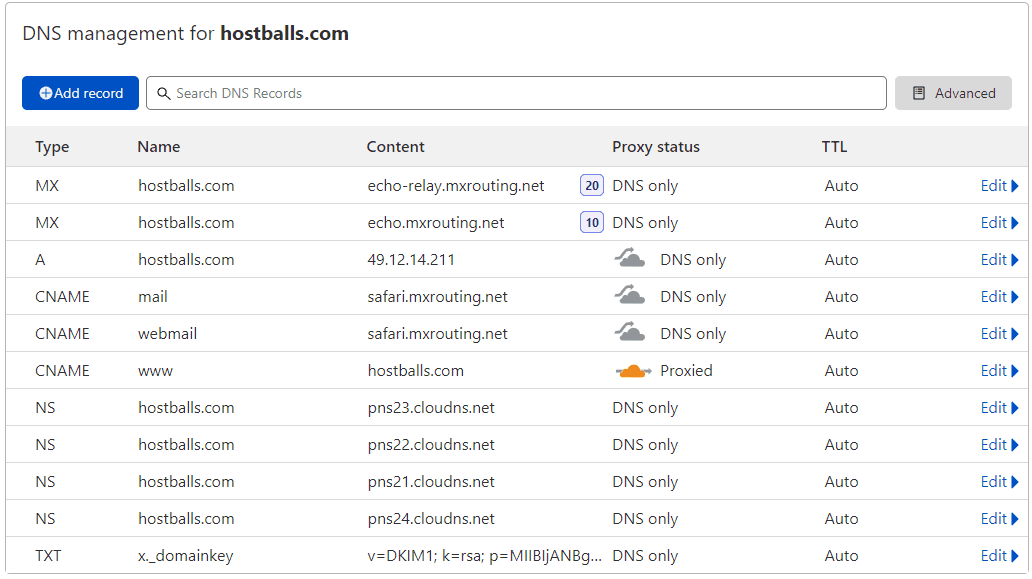Click the Advanced document icon

point(917,93)
